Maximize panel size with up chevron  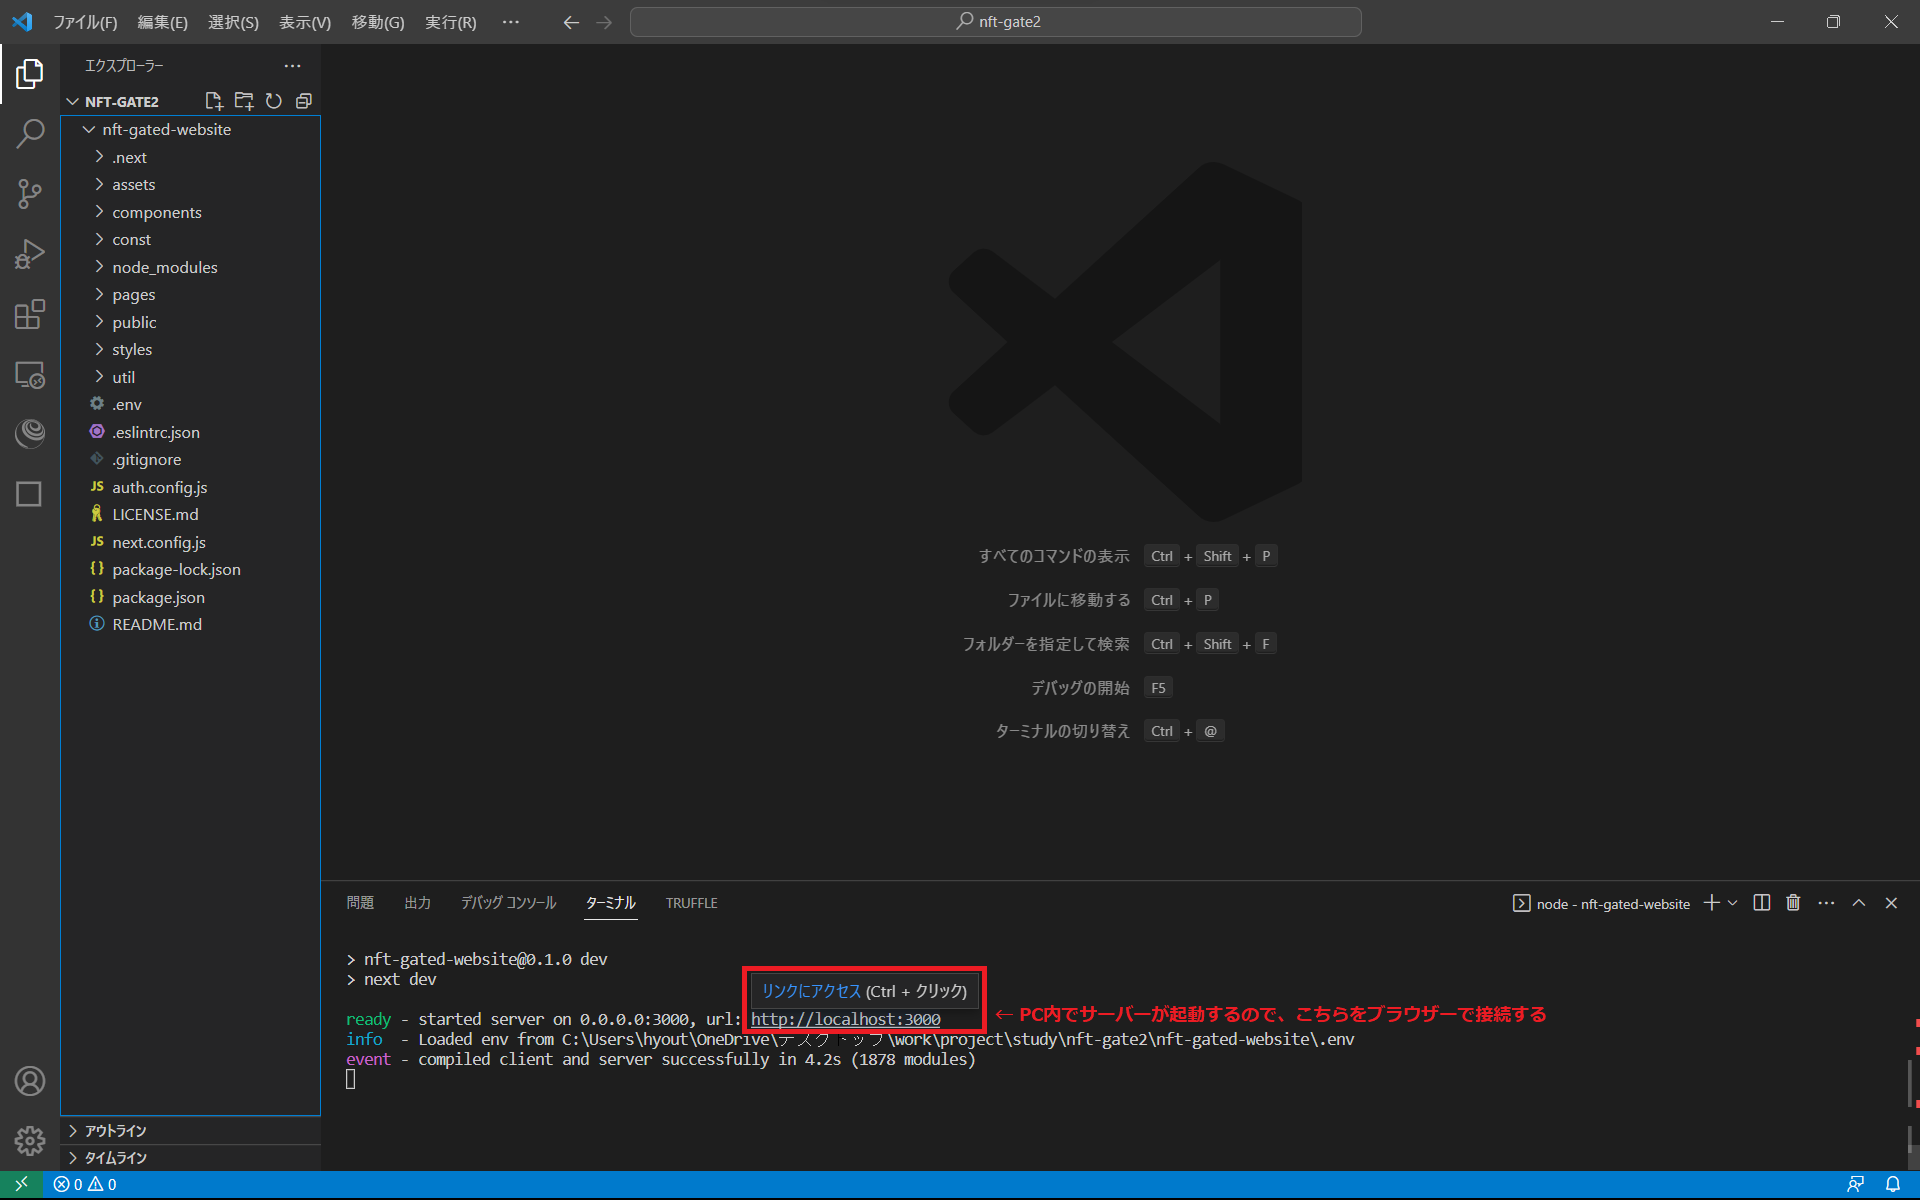tap(1859, 903)
